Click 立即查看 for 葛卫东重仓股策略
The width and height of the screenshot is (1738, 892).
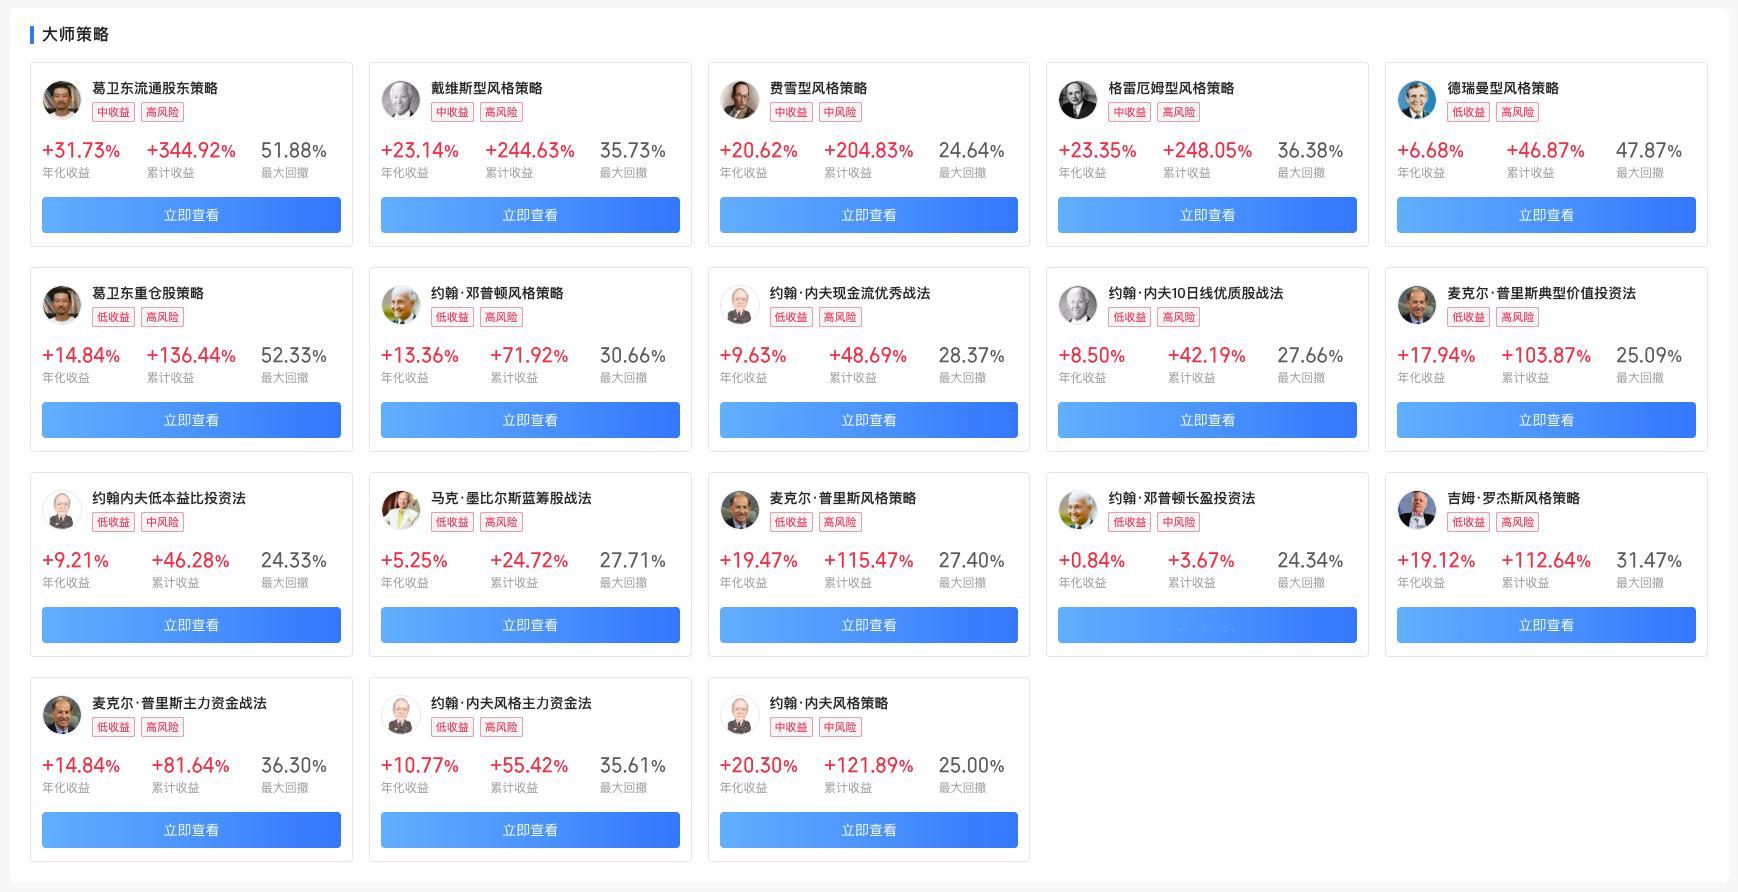[x=190, y=420]
